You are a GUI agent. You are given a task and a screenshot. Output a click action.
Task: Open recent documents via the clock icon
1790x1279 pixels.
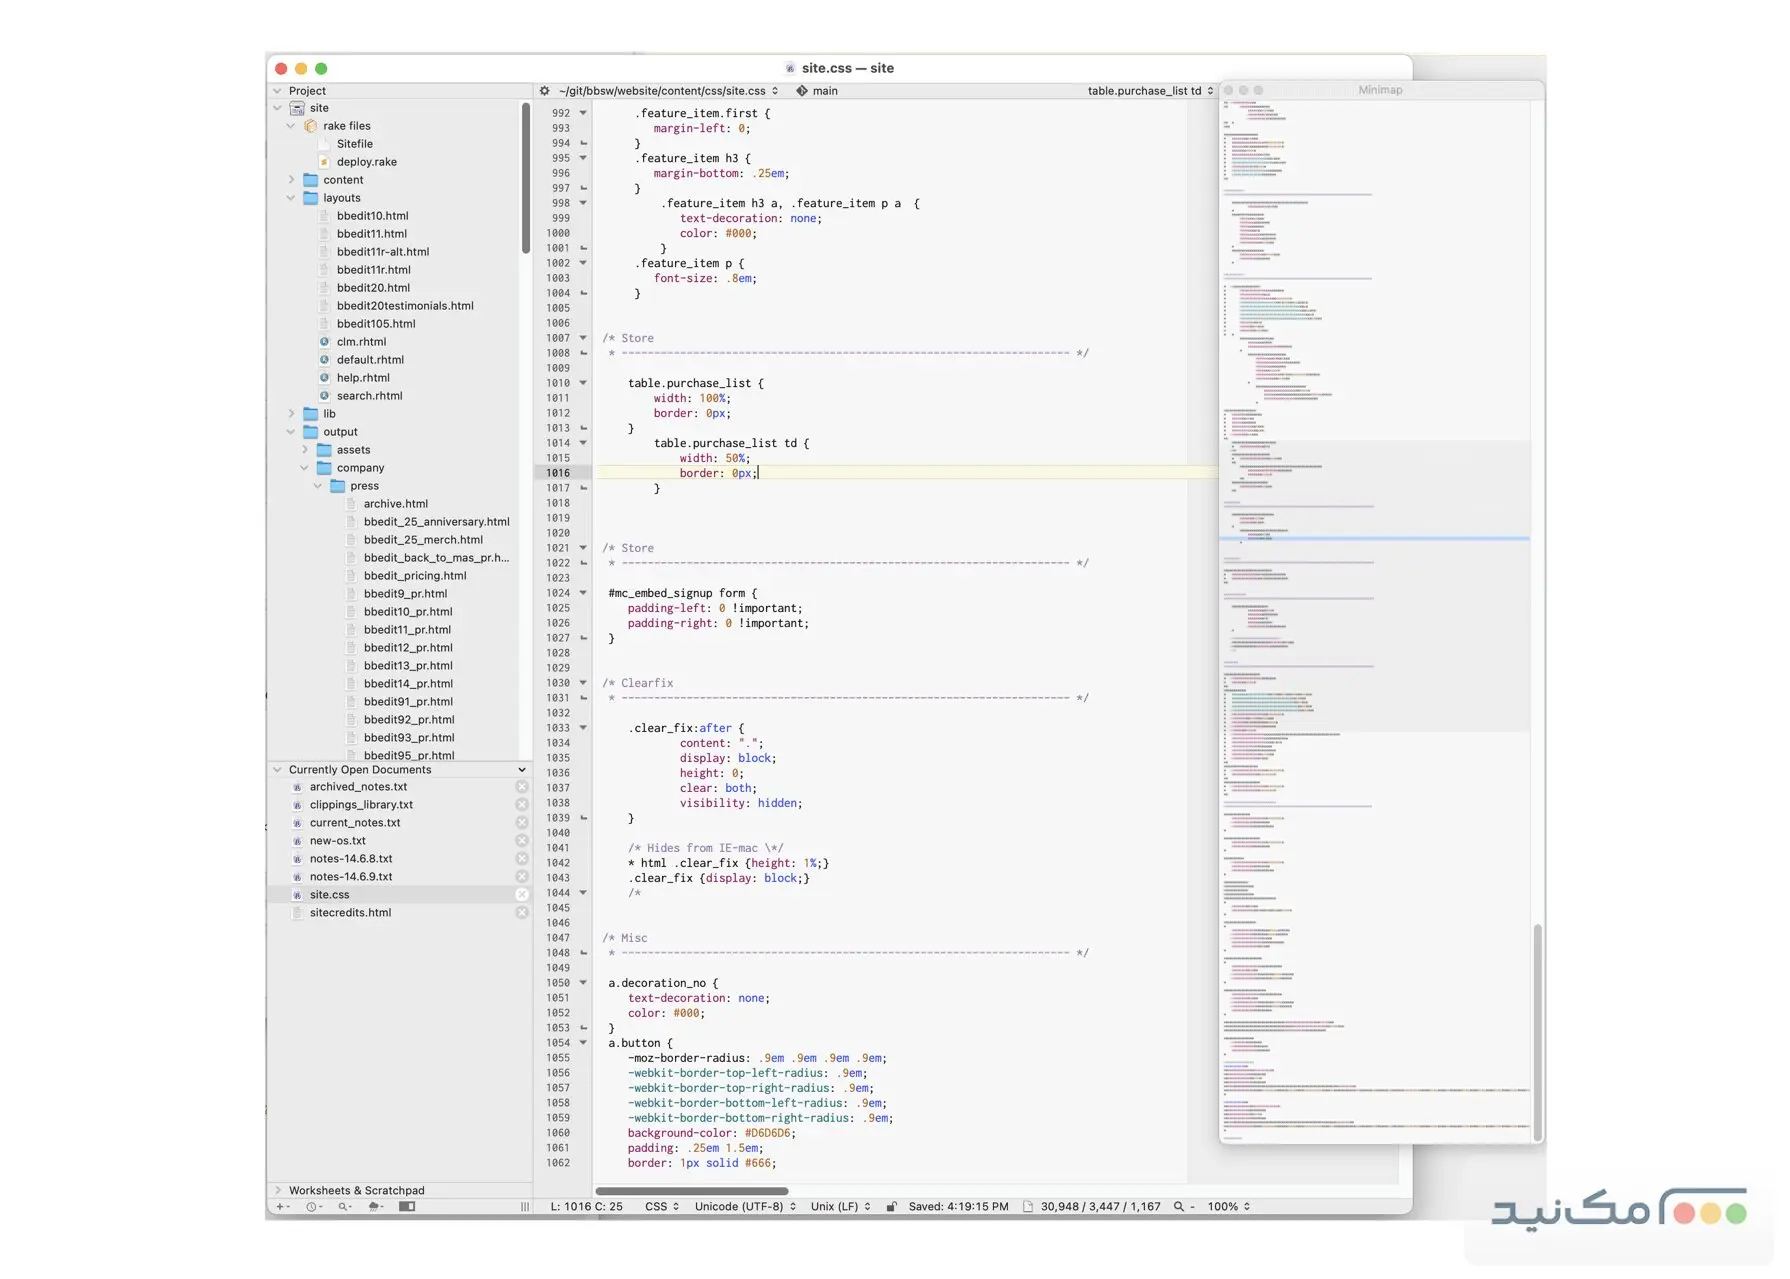(x=310, y=1206)
